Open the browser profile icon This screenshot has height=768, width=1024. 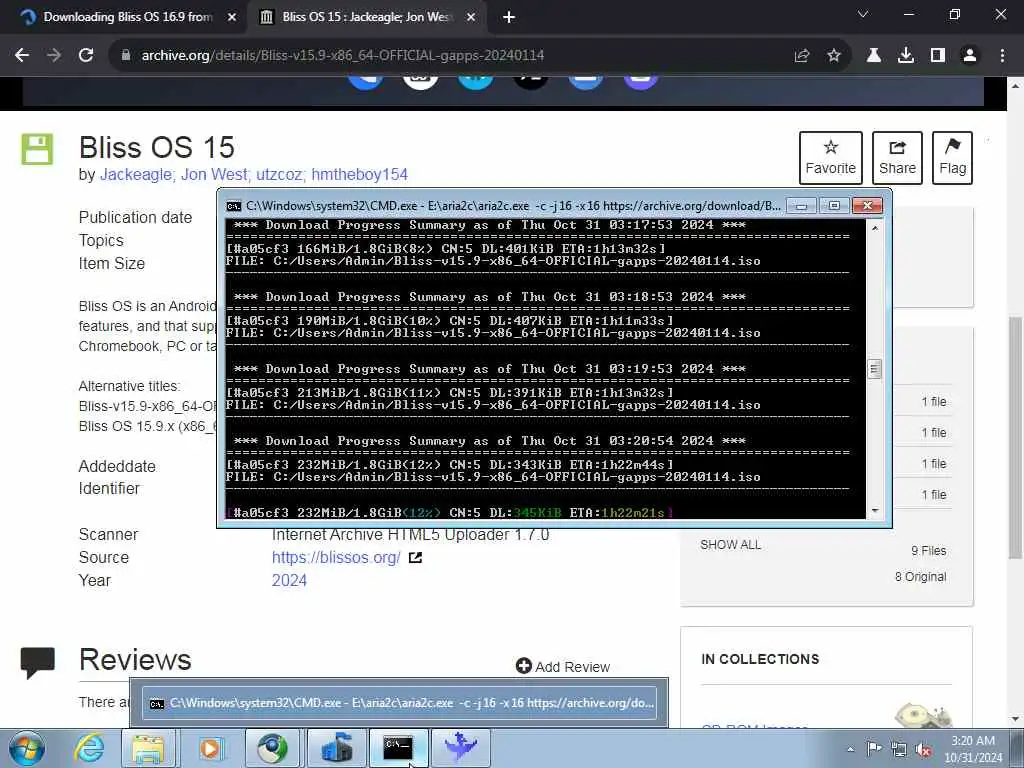click(970, 56)
